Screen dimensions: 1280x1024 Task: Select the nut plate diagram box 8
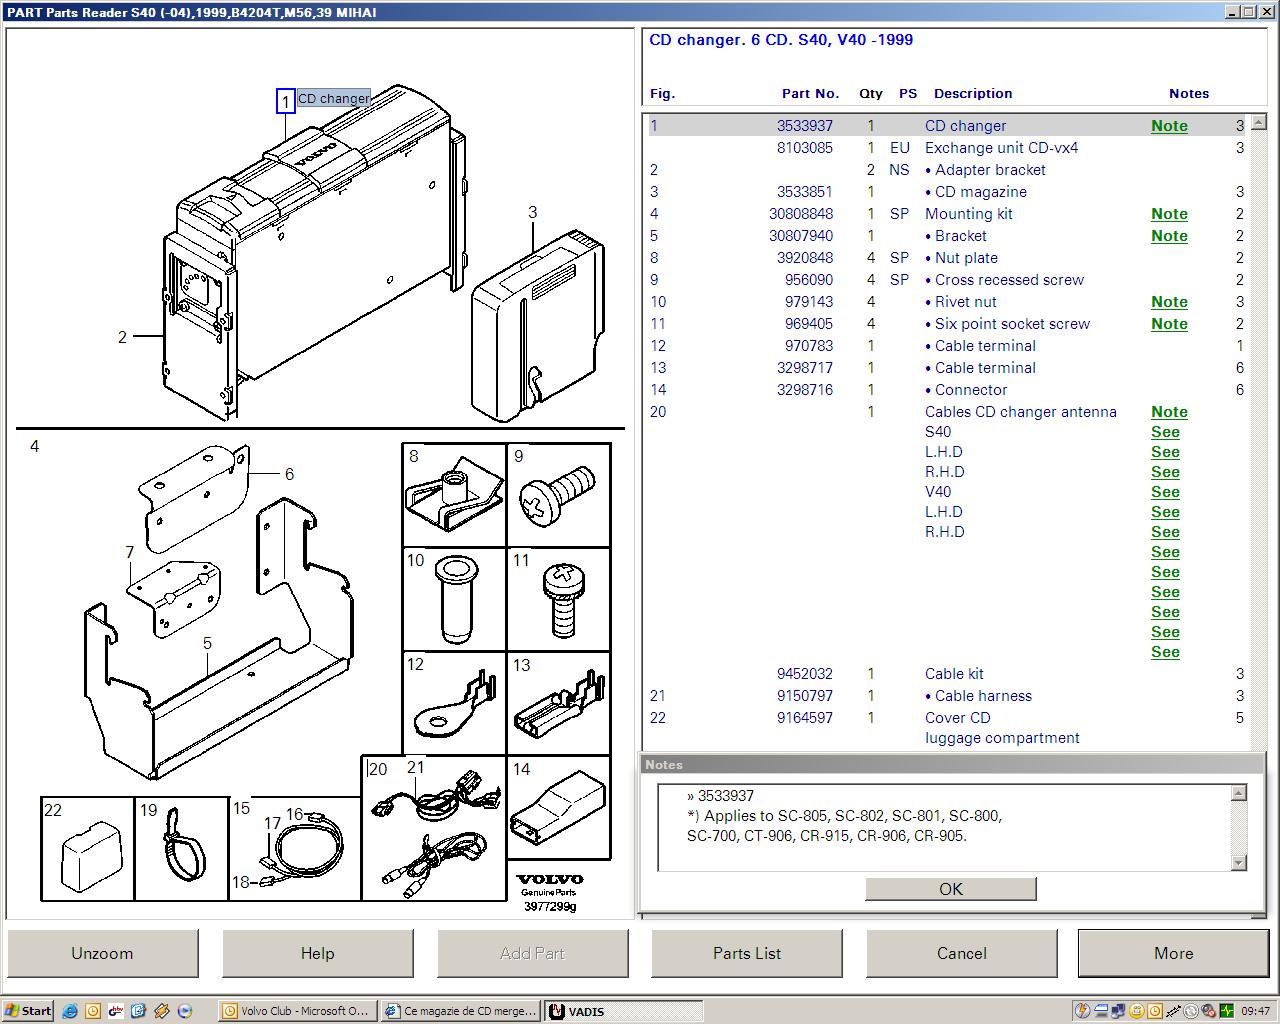pos(454,495)
